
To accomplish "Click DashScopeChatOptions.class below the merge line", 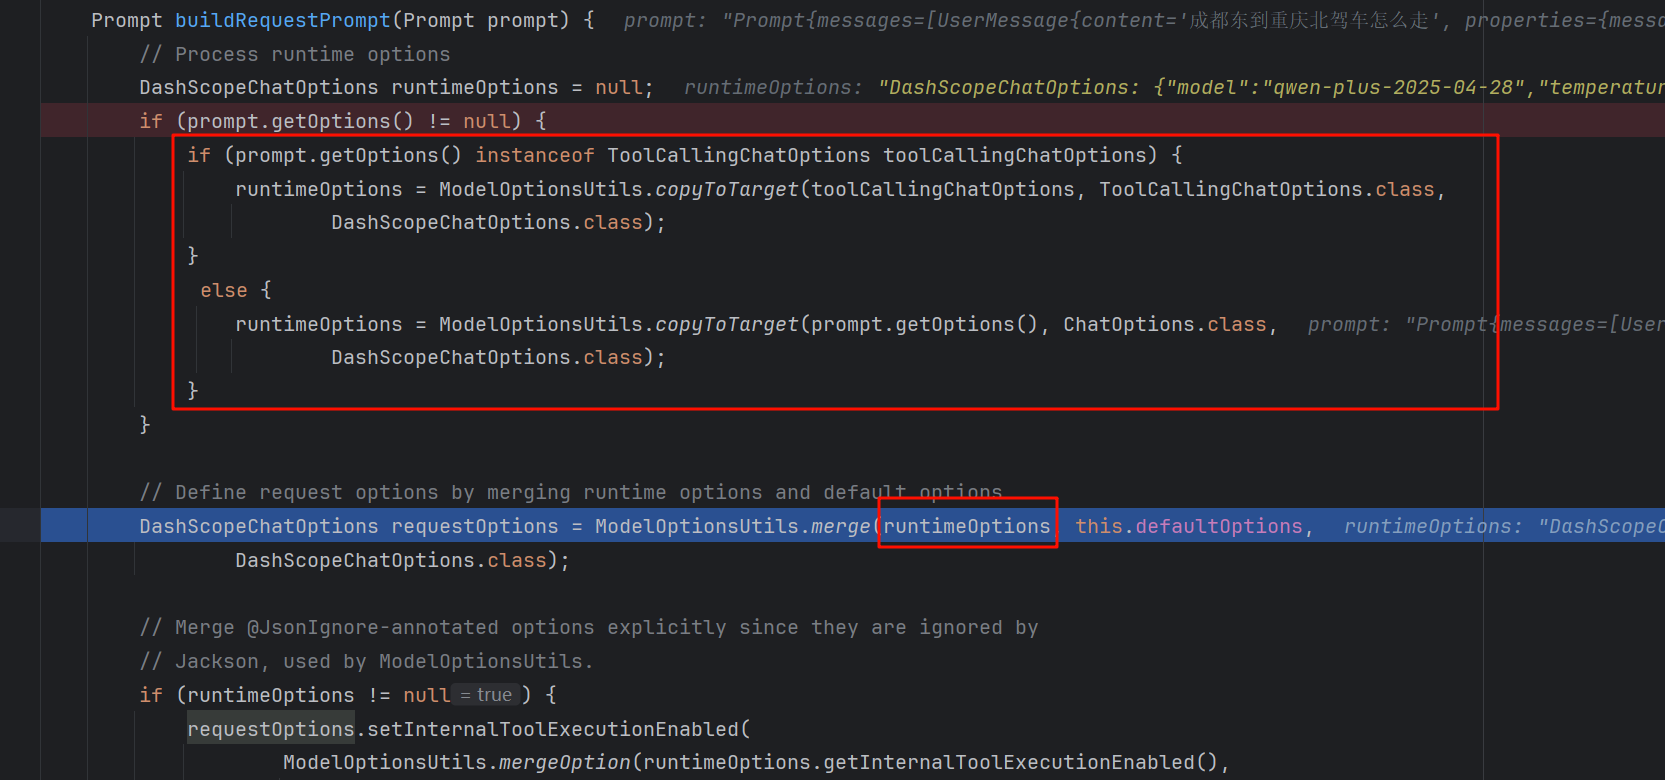I will tap(391, 560).
